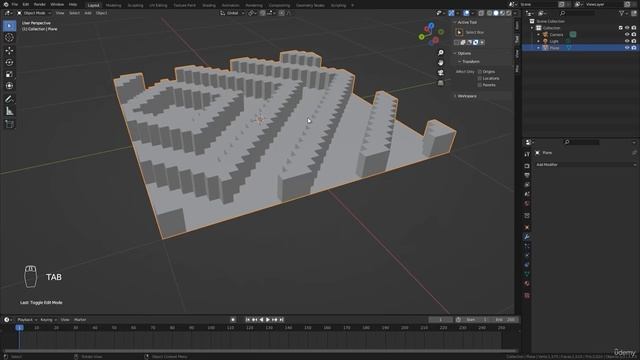Open the Edit menu
640x360 pixels.
tap(26, 4)
